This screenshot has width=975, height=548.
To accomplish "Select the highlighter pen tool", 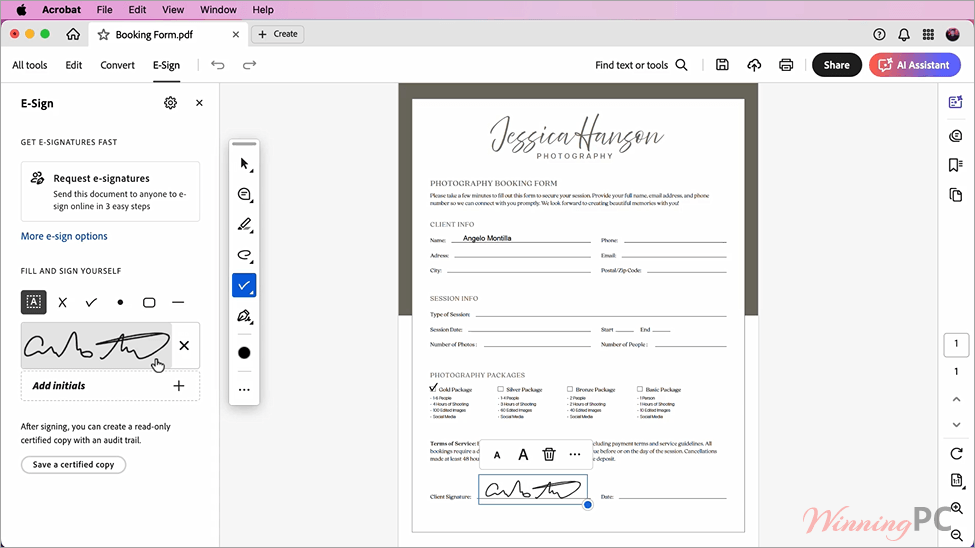I will pyautogui.click(x=244, y=225).
